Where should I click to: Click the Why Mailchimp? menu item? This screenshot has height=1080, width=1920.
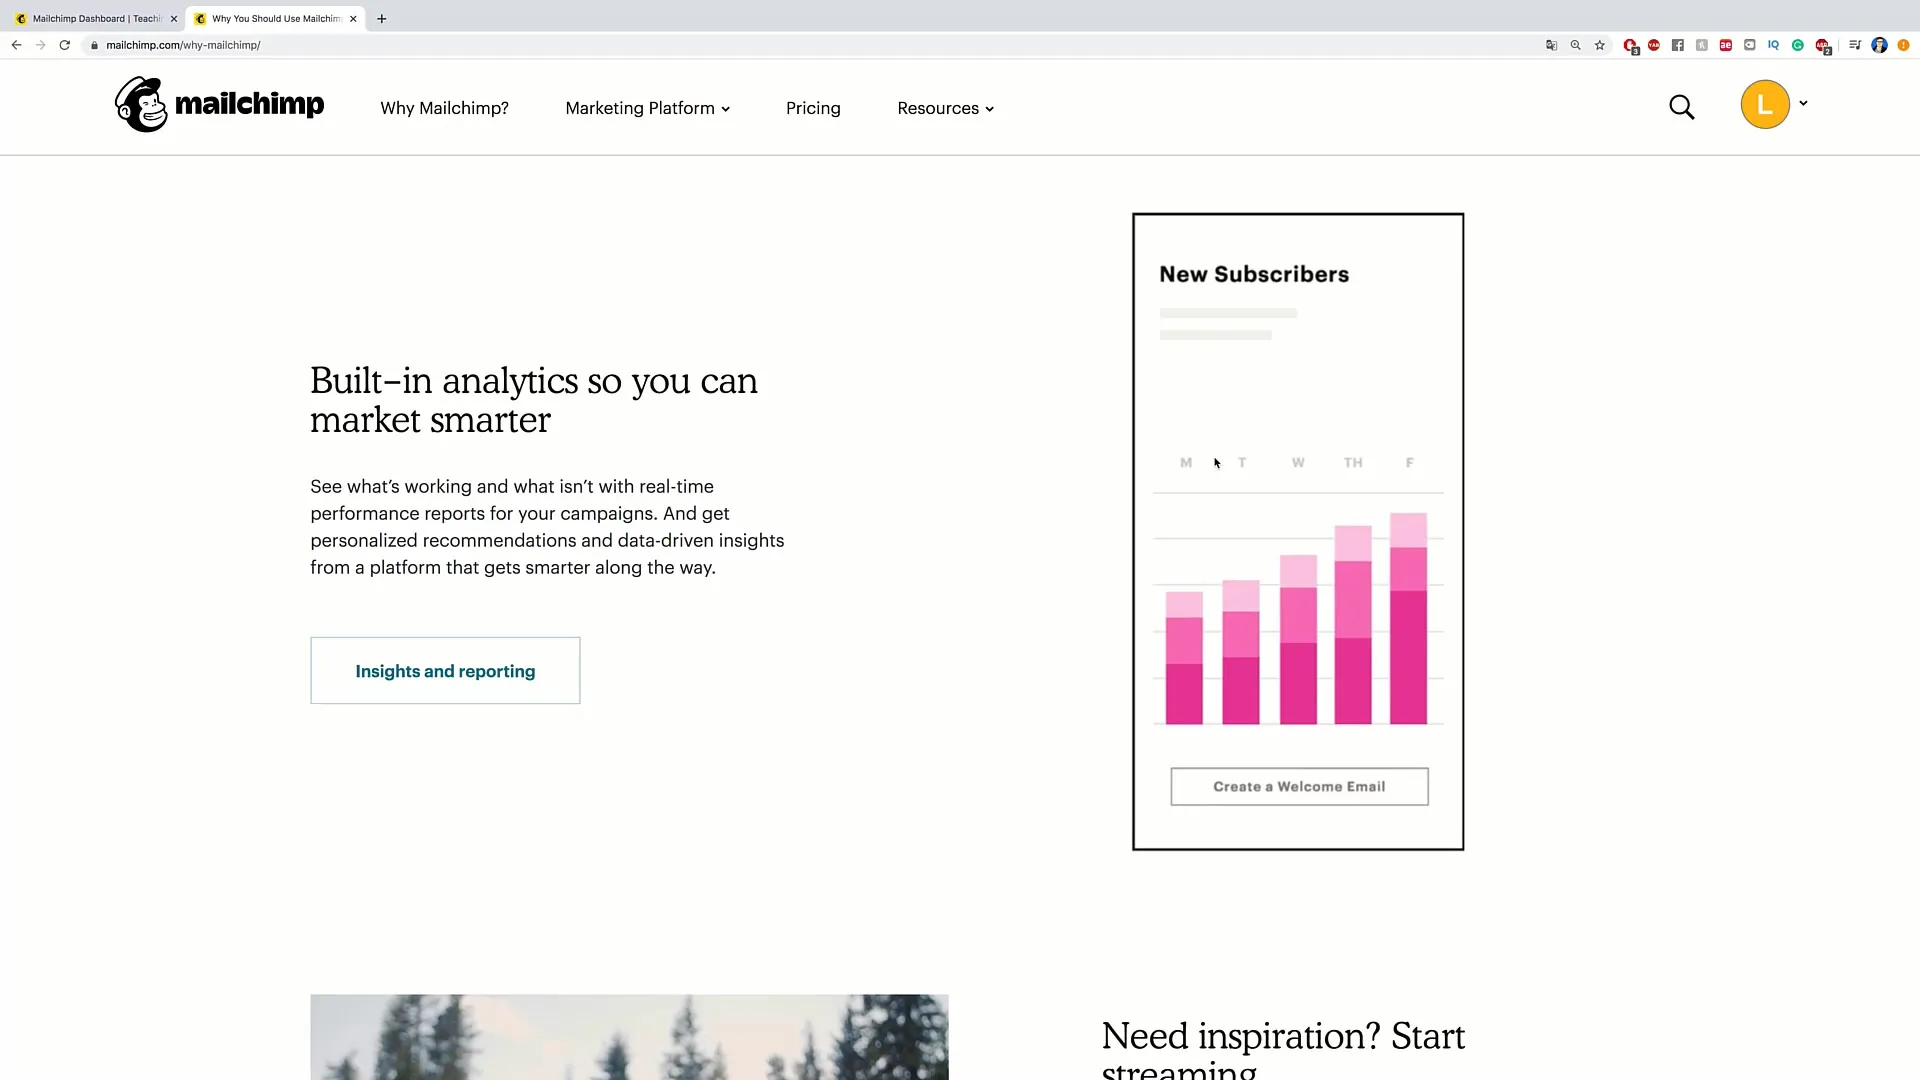pos(443,107)
